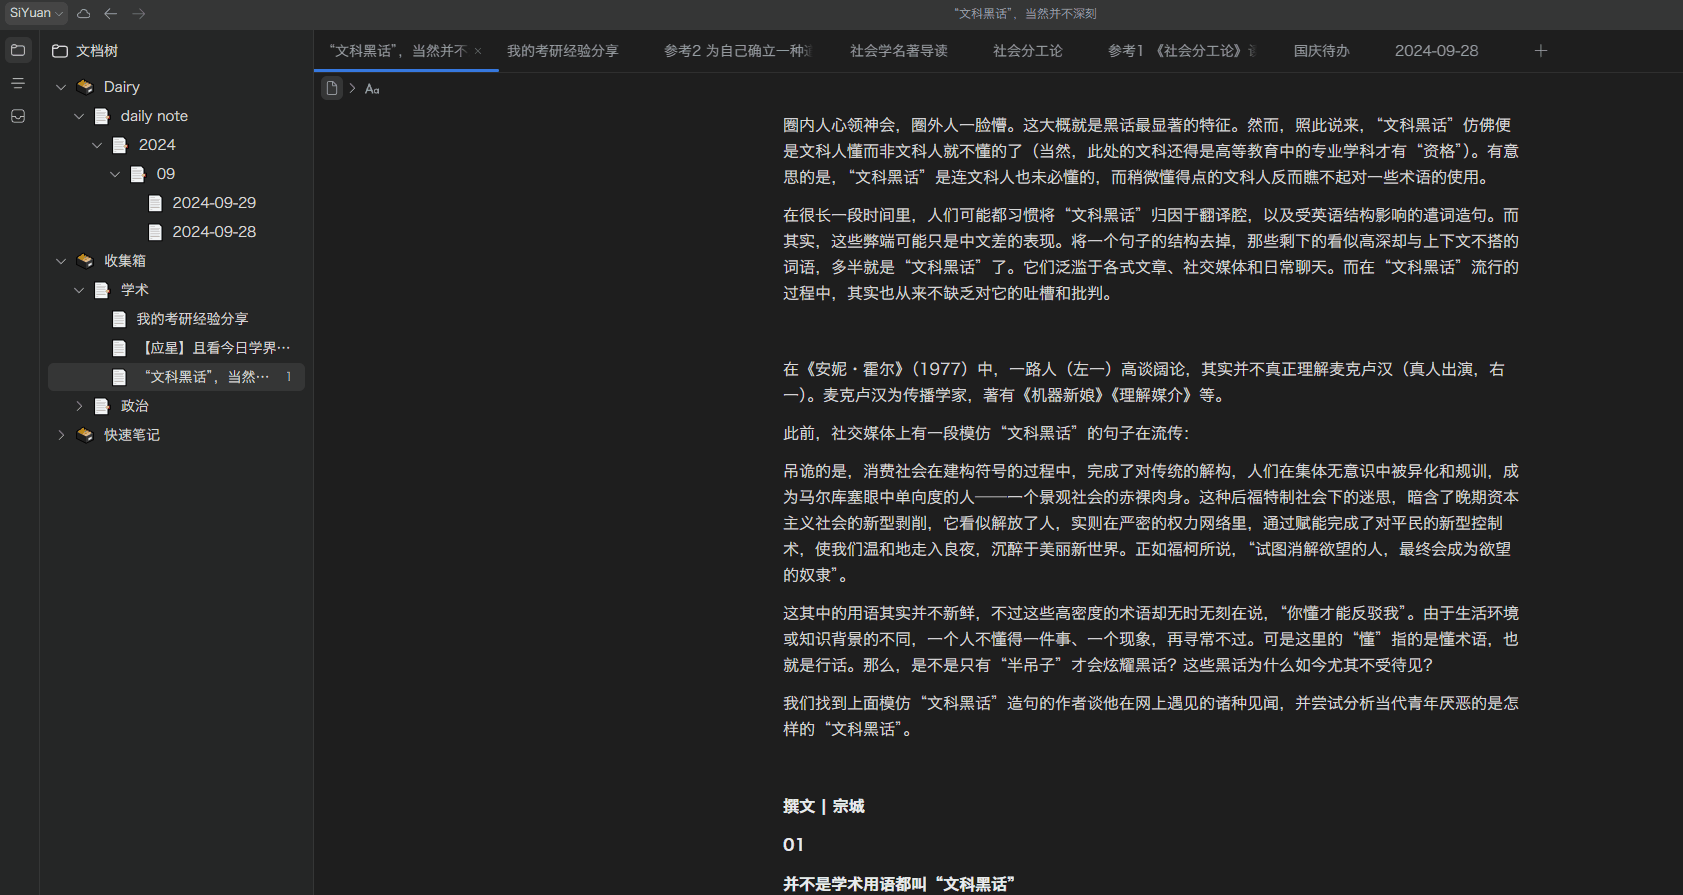1683x895 pixels.
Task: Switch to the 社会分工论 tab
Action: pyautogui.click(x=1028, y=51)
